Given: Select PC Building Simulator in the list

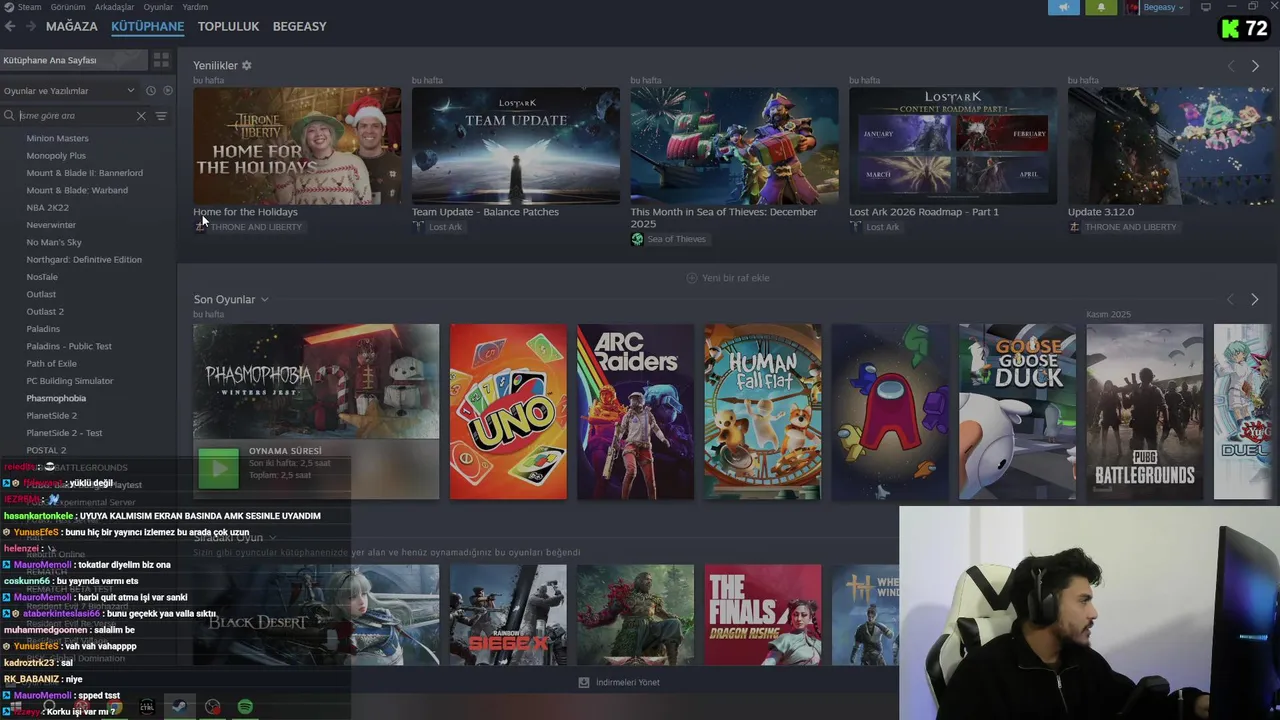Looking at the screenshot, I should click(70, 381).
